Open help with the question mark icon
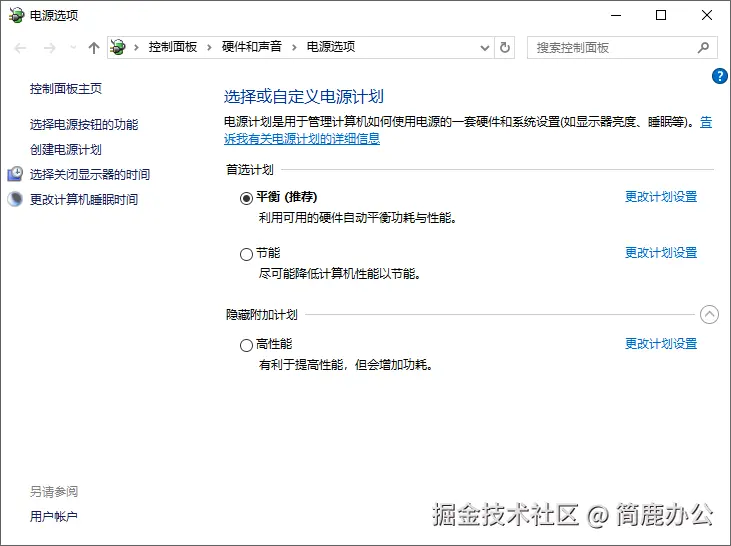731x546 pixels. pyautogui.click(x=720, y=76)
